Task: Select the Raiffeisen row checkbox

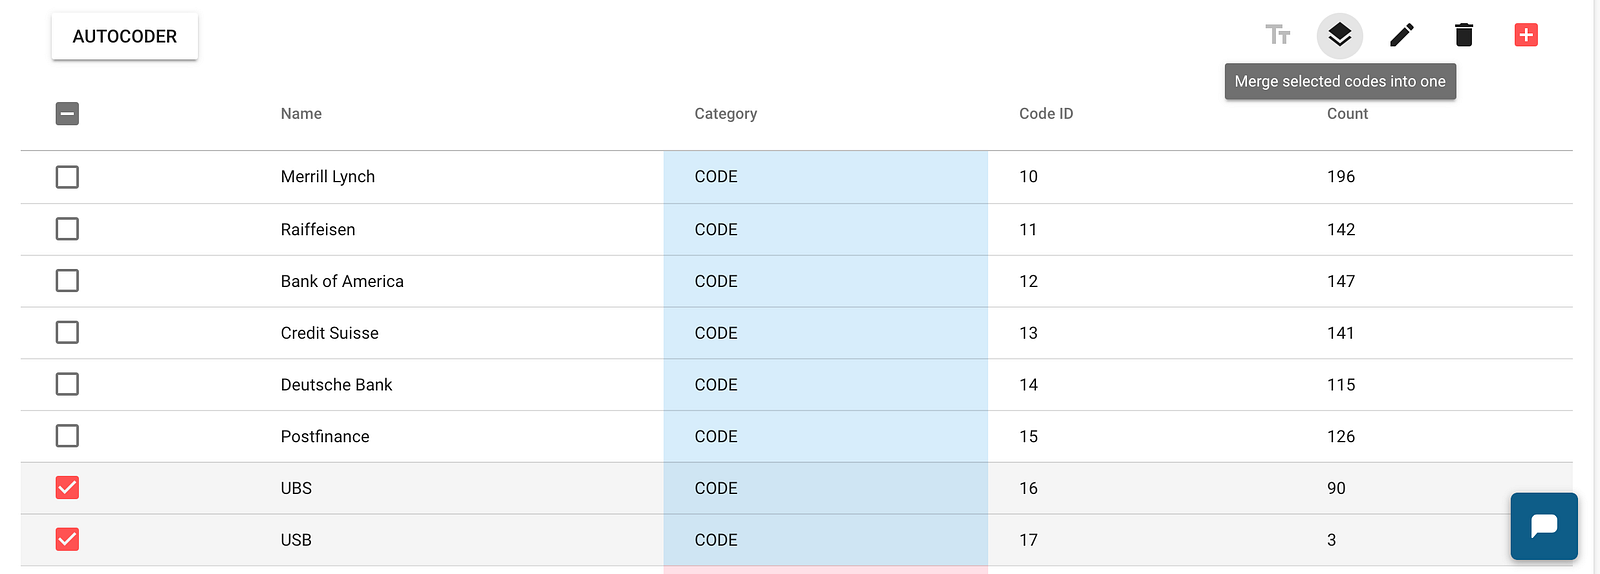Action: coord(67,229)
